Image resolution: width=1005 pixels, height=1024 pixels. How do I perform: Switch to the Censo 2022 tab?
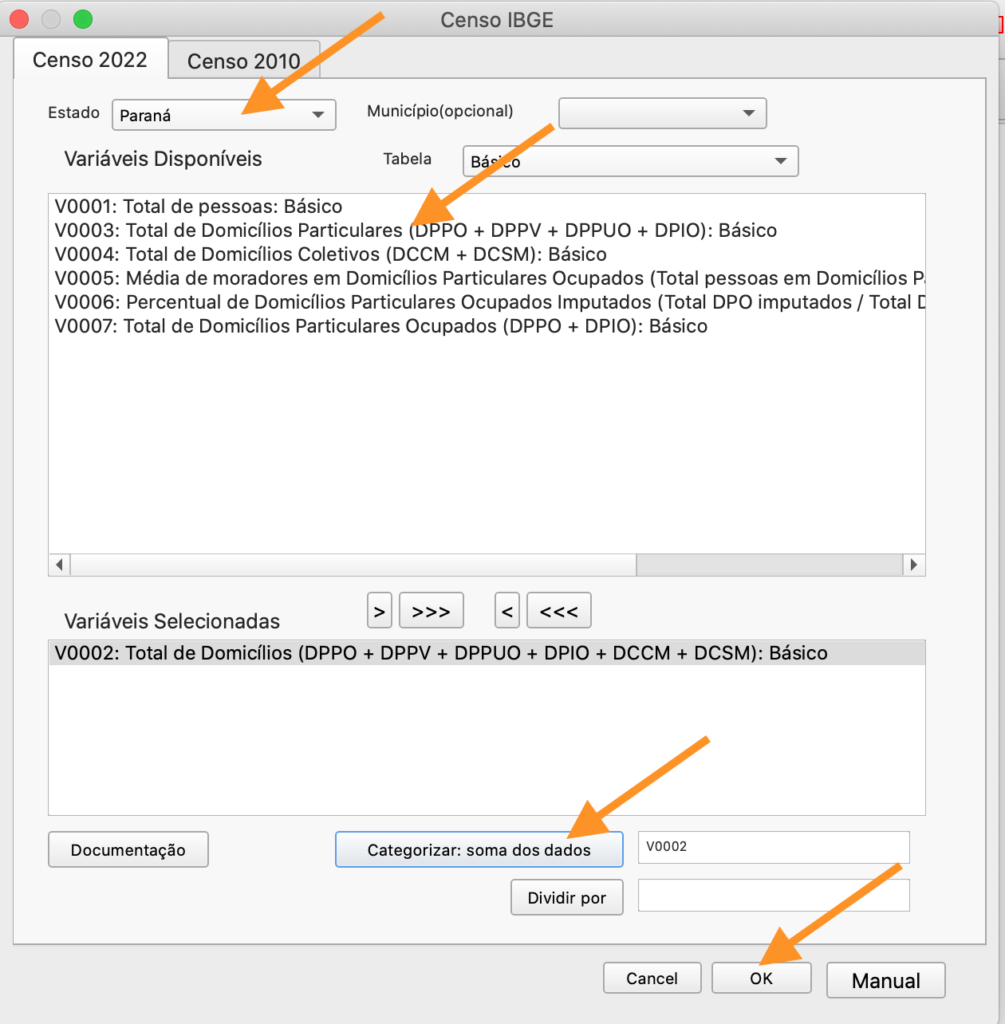coord(90,59)
